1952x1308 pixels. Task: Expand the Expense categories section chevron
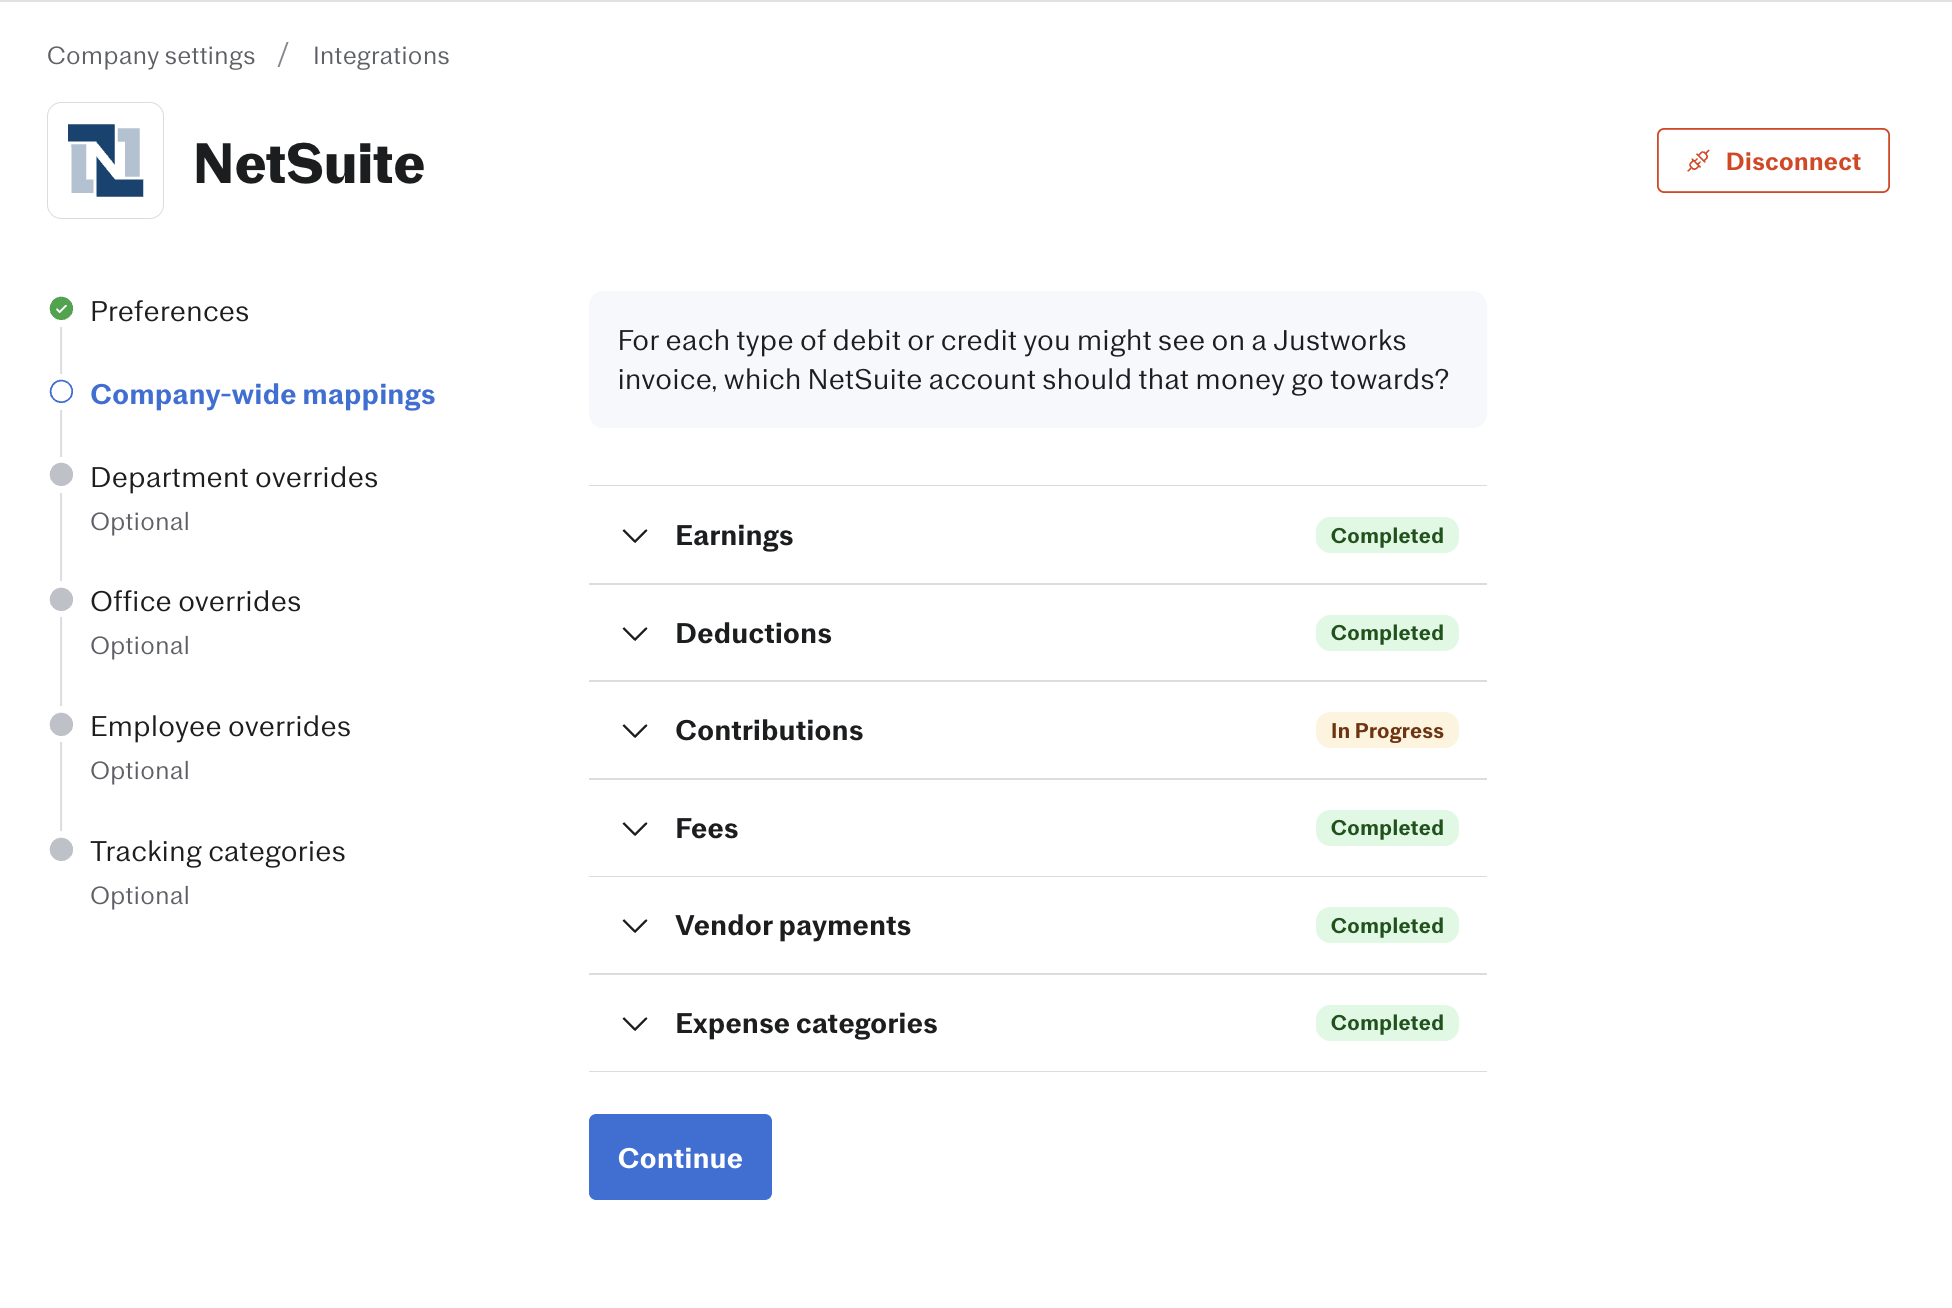click(x=635, y=1024)
